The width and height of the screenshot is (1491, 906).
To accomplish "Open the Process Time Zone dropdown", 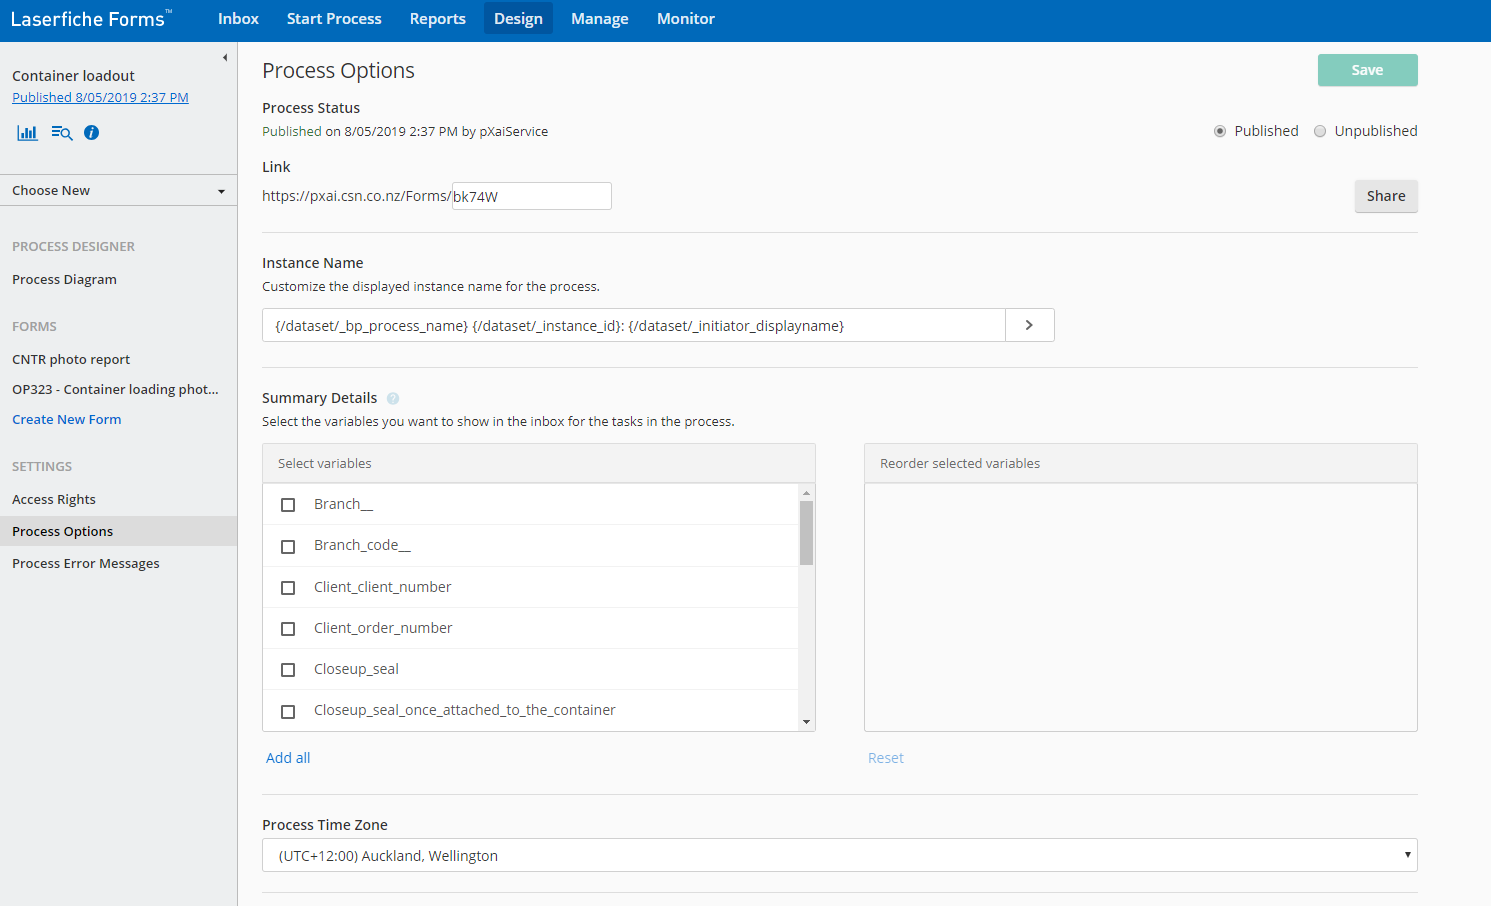I will tap(839, 855).
